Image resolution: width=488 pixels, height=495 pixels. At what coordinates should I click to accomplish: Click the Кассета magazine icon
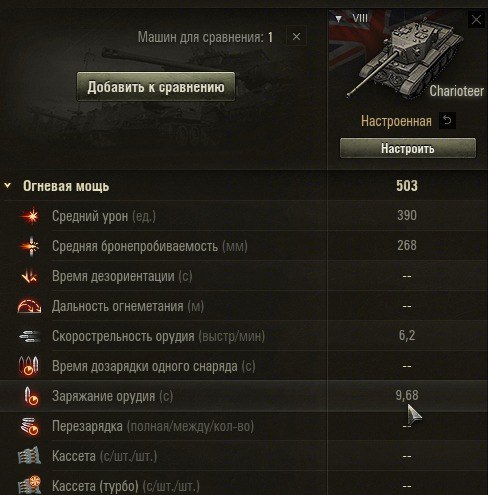tap(29, 456)
